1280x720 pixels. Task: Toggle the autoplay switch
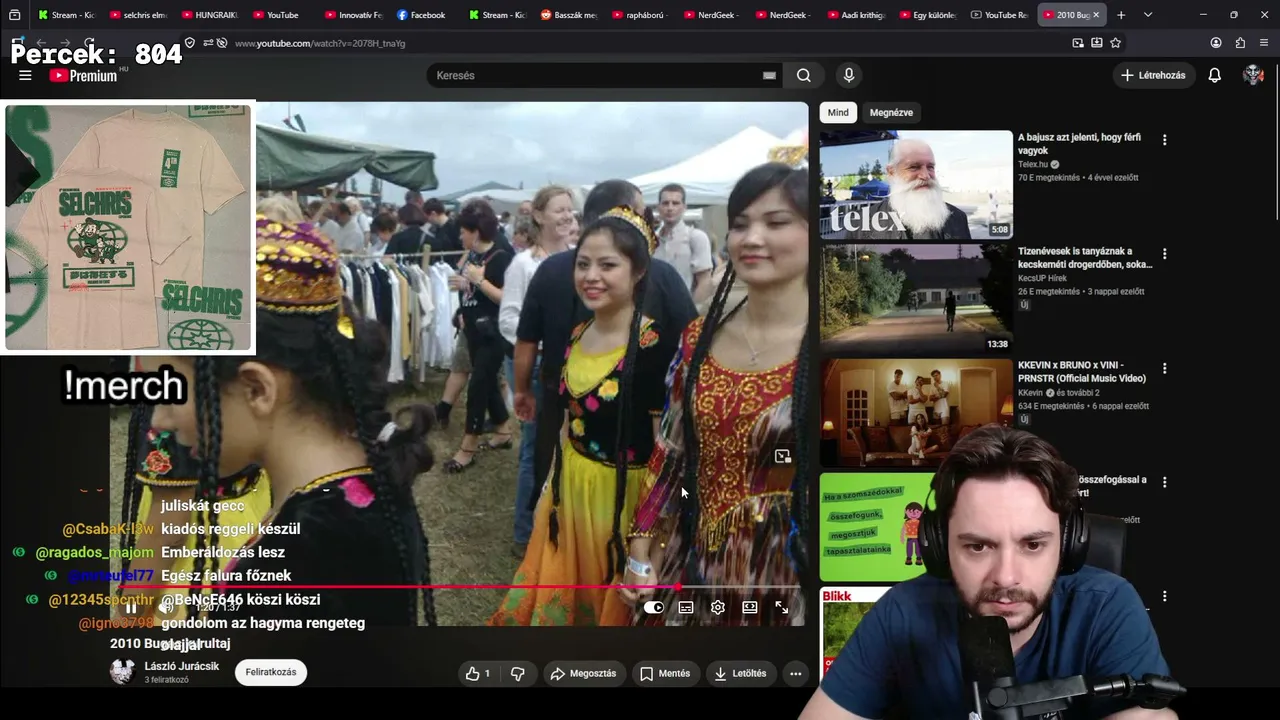653,607
